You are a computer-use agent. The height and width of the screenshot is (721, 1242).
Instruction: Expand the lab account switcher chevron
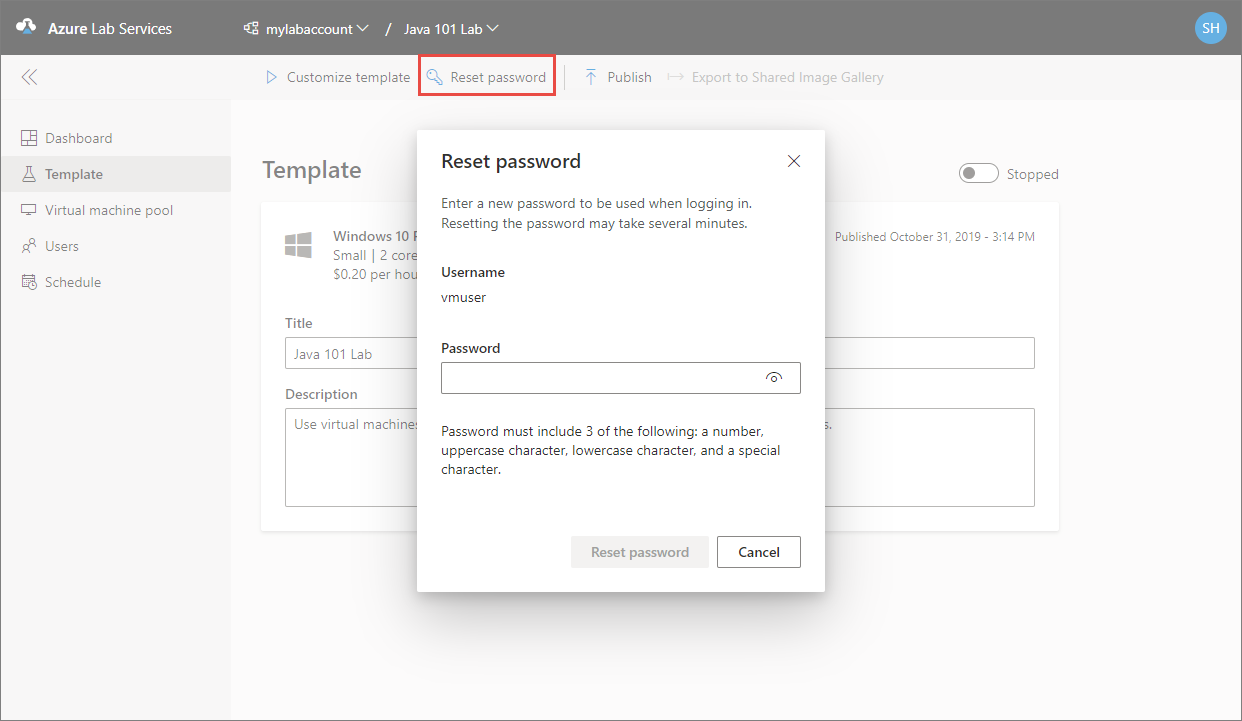tap(364, 28)
